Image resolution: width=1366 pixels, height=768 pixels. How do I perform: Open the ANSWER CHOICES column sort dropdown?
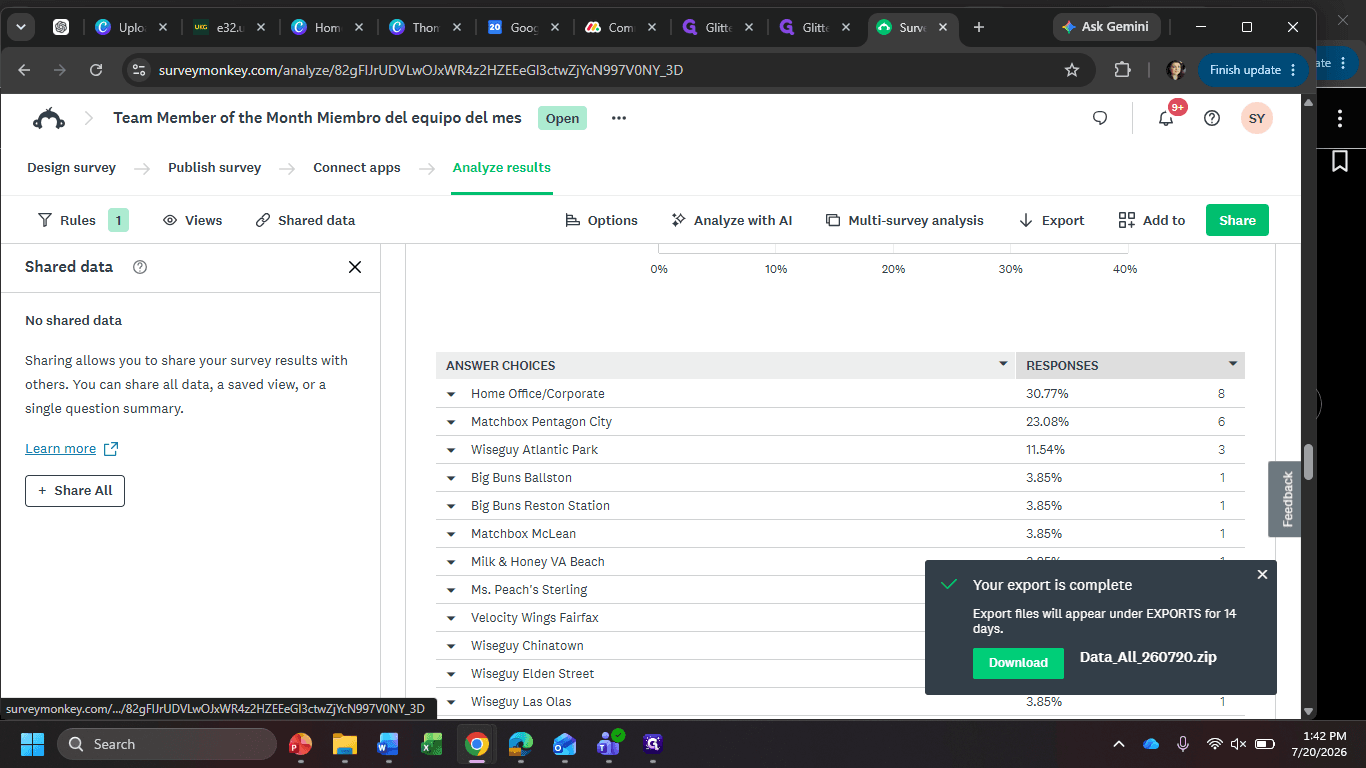(1003, 364)
